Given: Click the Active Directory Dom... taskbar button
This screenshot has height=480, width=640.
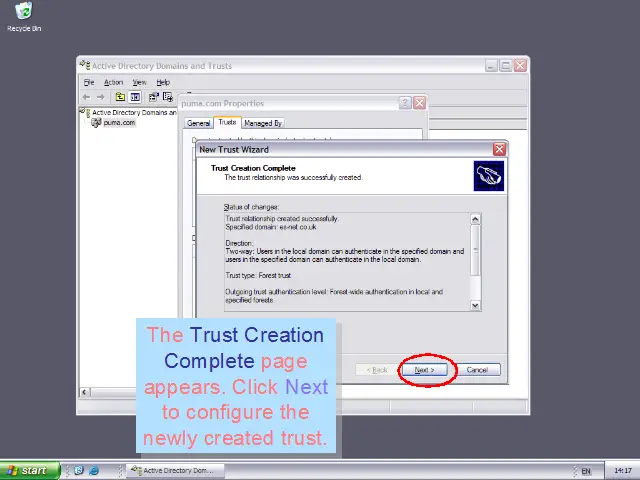Looking at the screenshot, I should (x=176, y=471).
